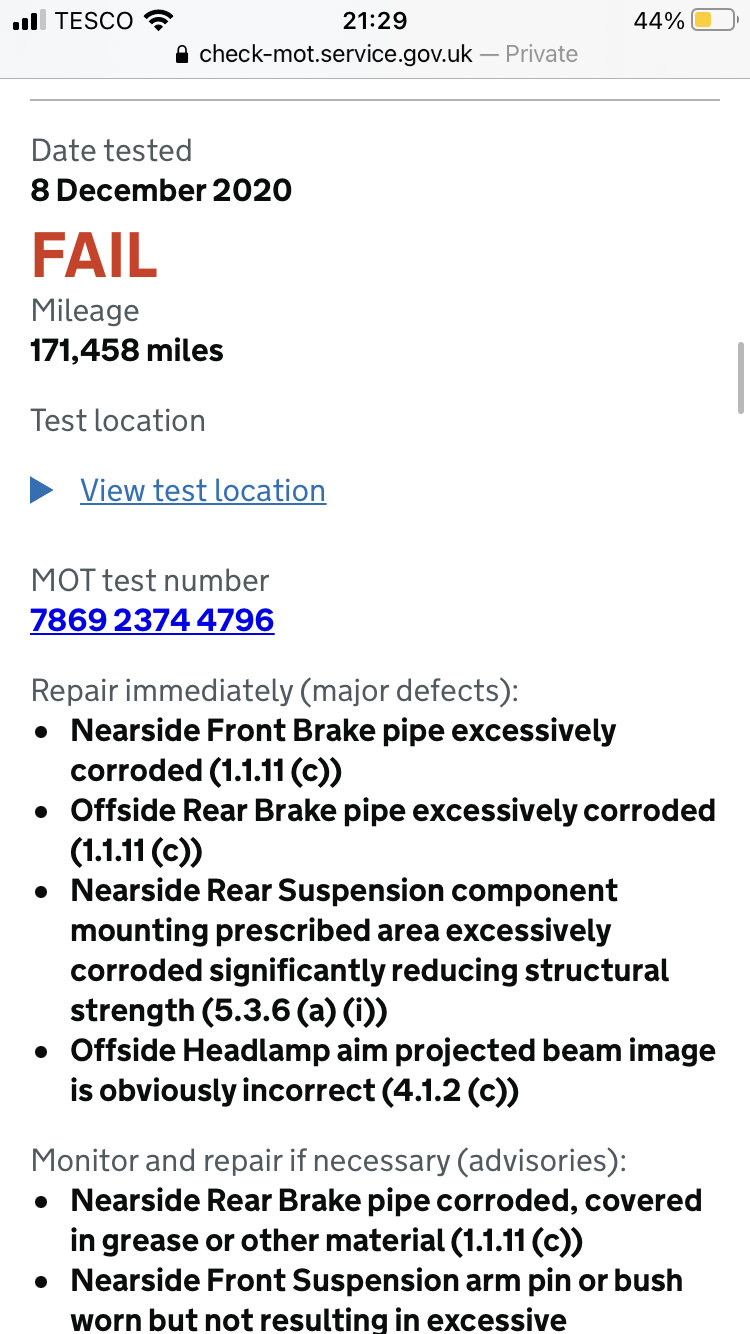Tap the cellular signal bars icon

[31, 20]
